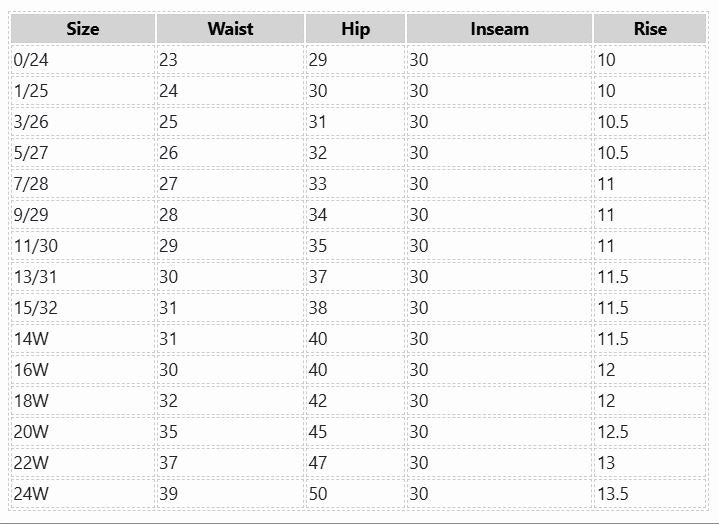Click the 15/32 size cell
The image size is (719, 526).
point(35,308)
